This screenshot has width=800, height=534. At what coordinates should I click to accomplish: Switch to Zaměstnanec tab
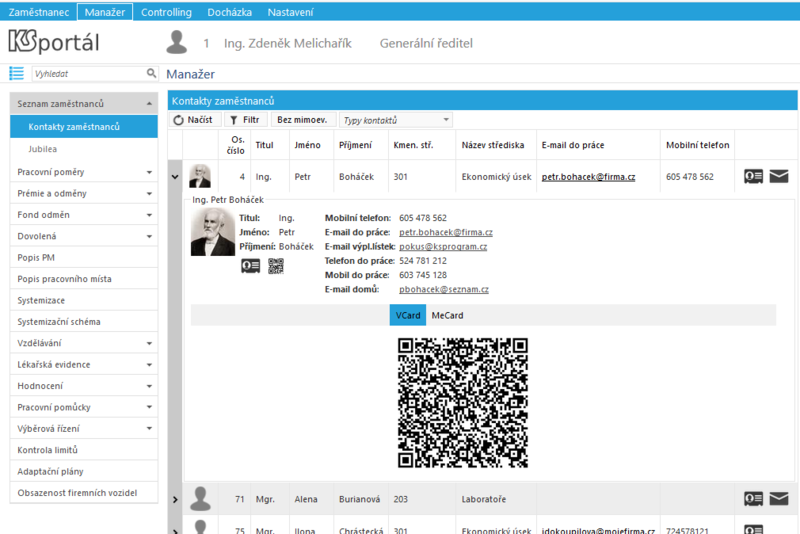point(39,12)
